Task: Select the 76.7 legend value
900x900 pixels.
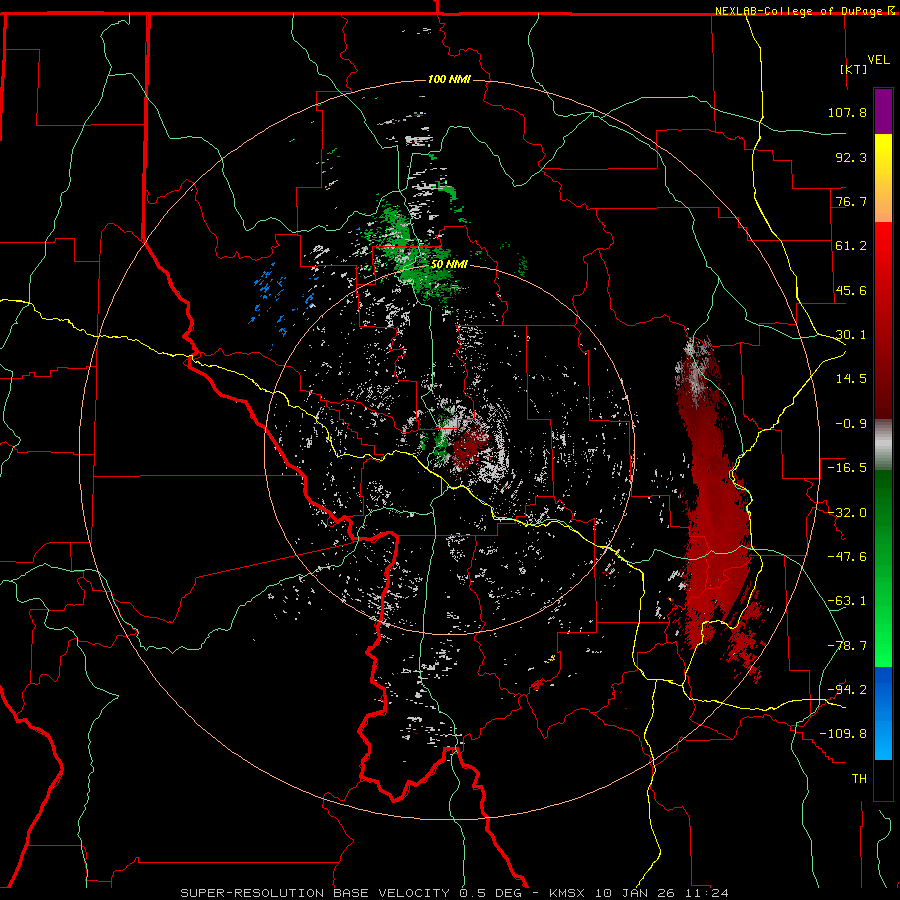Action: tap(851, 201)
